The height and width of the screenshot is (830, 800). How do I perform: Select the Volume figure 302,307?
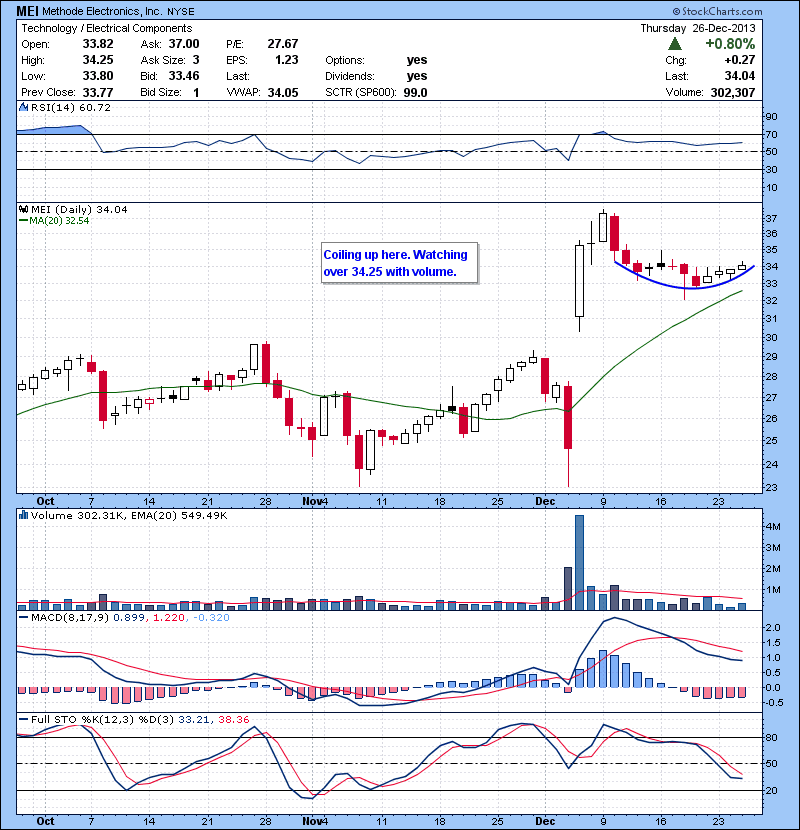coord(733,92)
